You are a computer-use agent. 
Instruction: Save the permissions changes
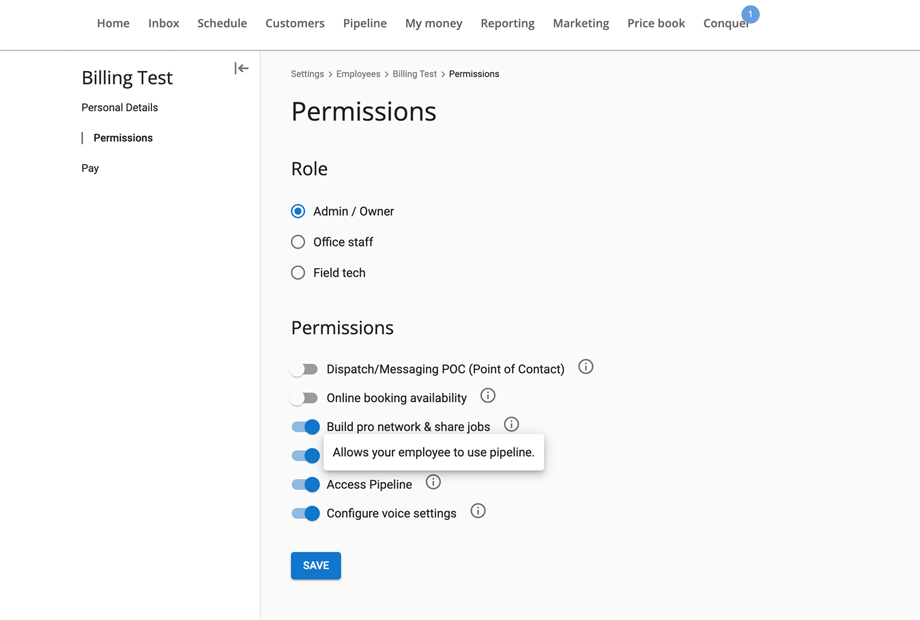click(316, 566)
